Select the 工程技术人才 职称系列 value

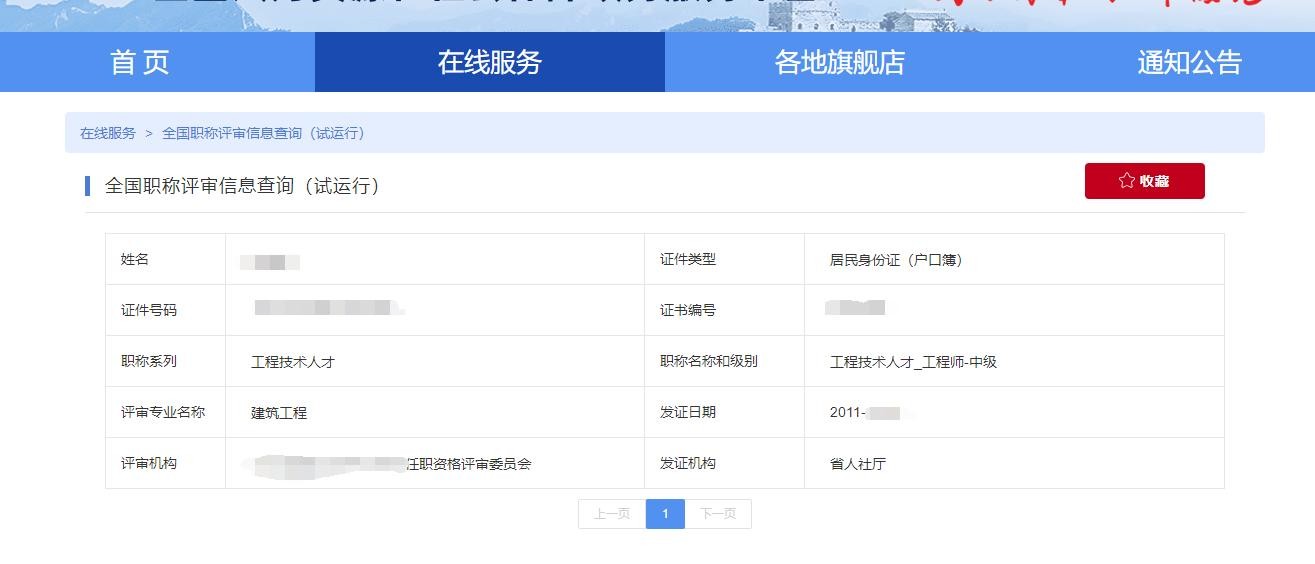[x=293, y=362]
